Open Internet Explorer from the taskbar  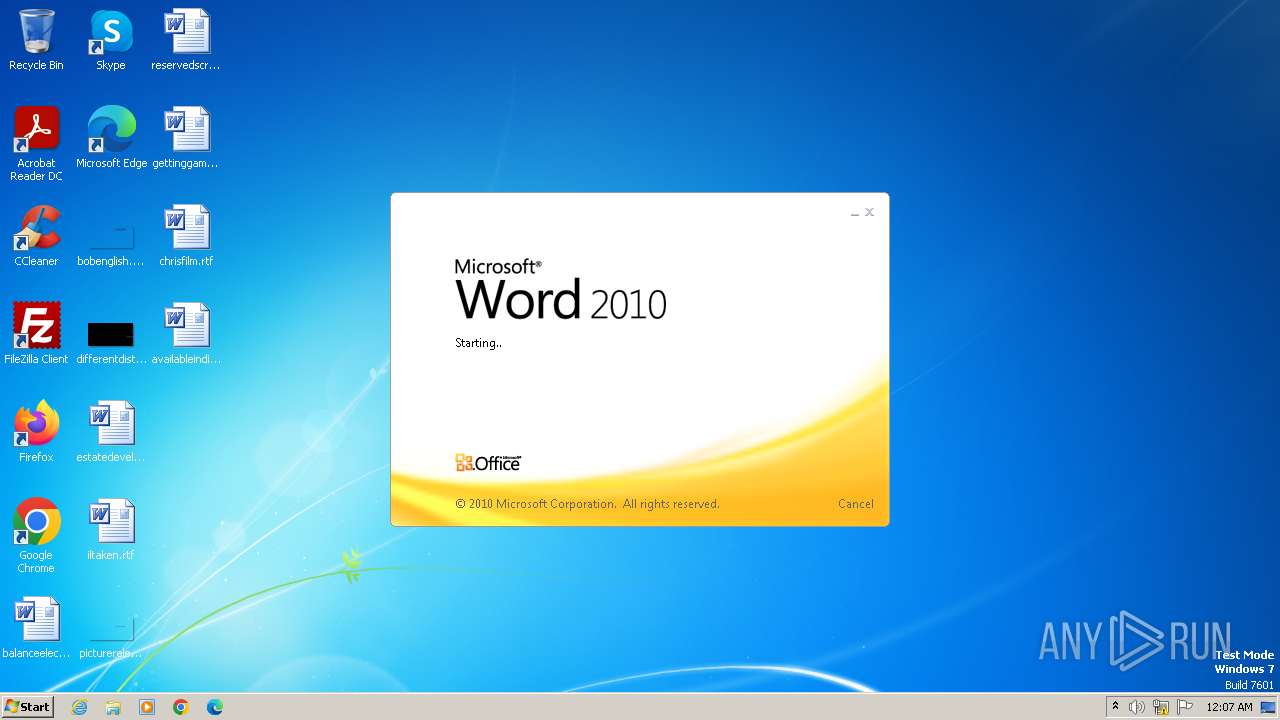tap(79, 707)
